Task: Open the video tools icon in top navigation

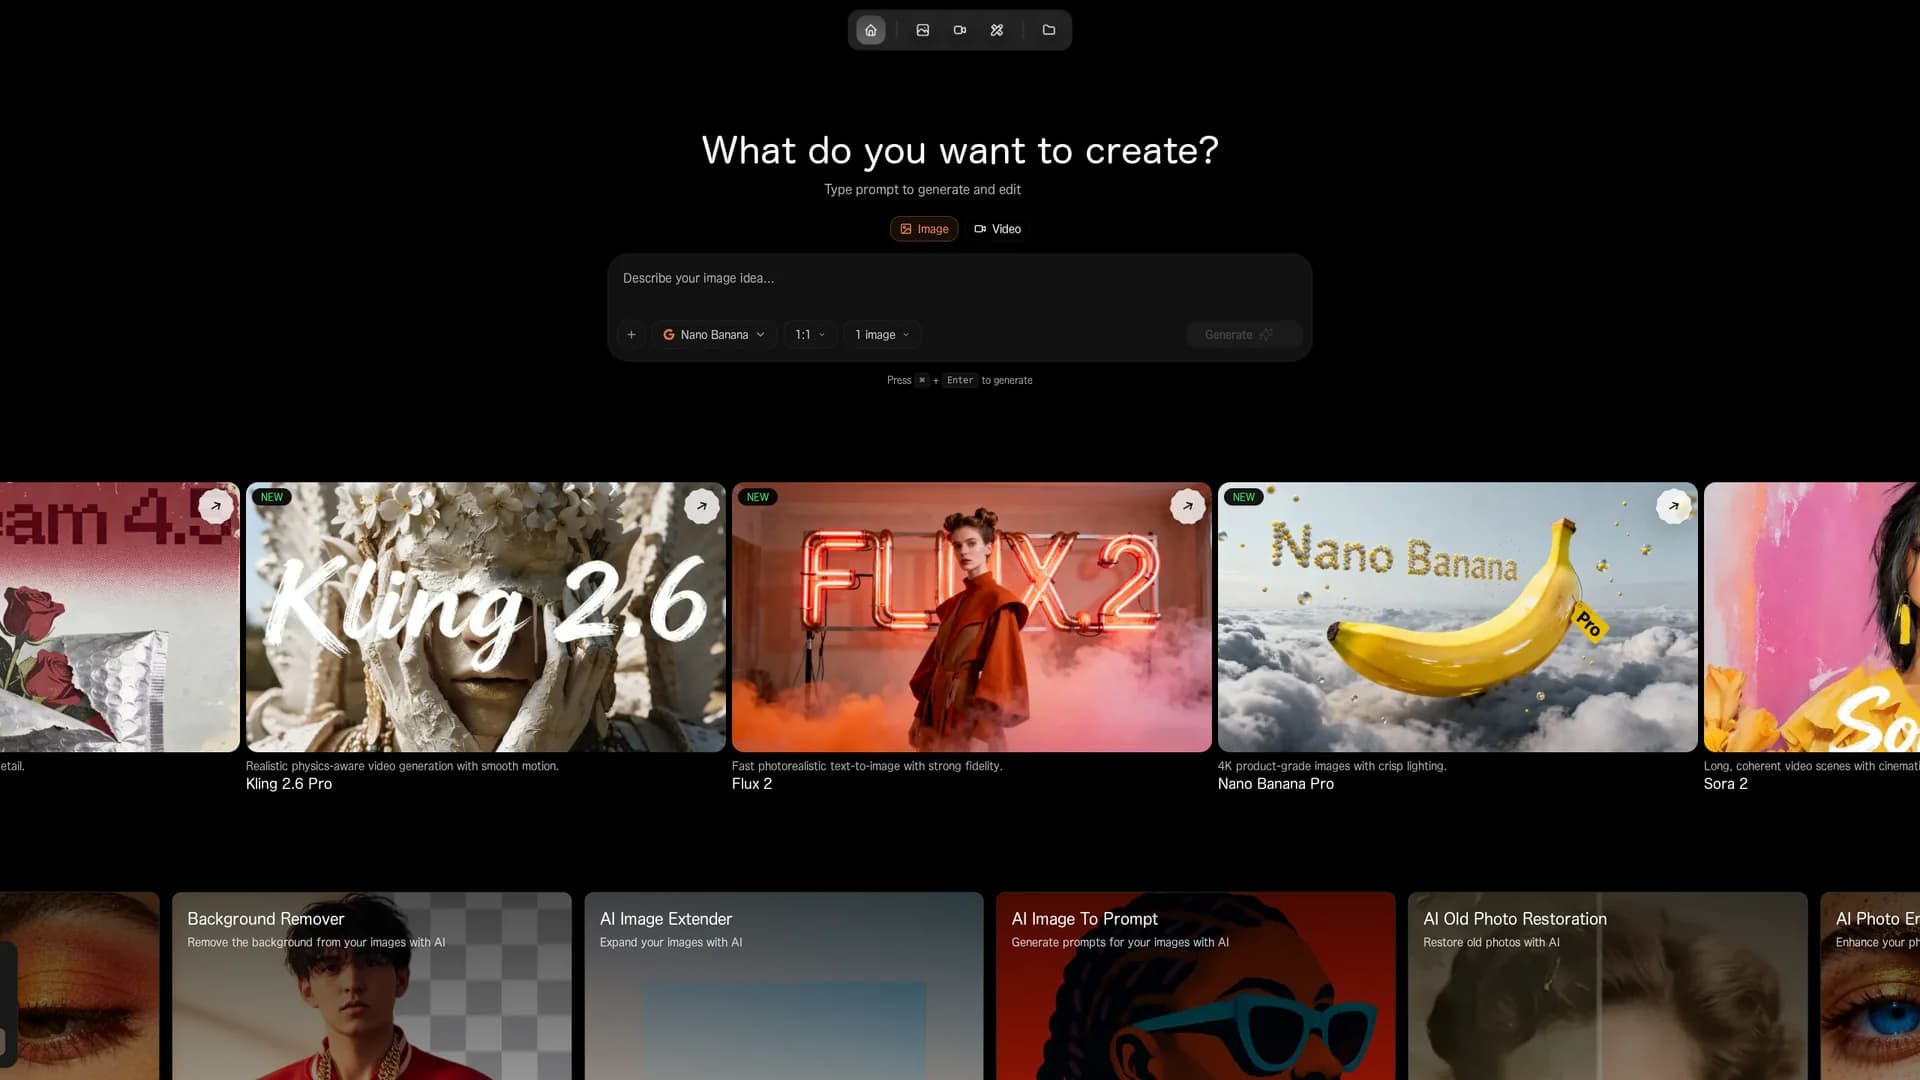Action: click(959, 30)
